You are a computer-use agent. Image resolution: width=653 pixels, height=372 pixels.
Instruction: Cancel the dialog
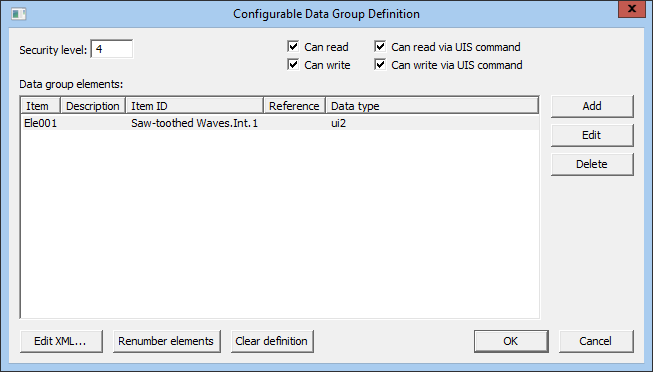coord(596,341)
